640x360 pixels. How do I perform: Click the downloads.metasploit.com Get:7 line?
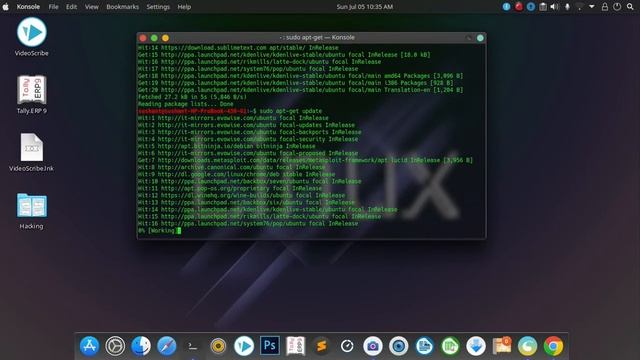pos(305,160)
